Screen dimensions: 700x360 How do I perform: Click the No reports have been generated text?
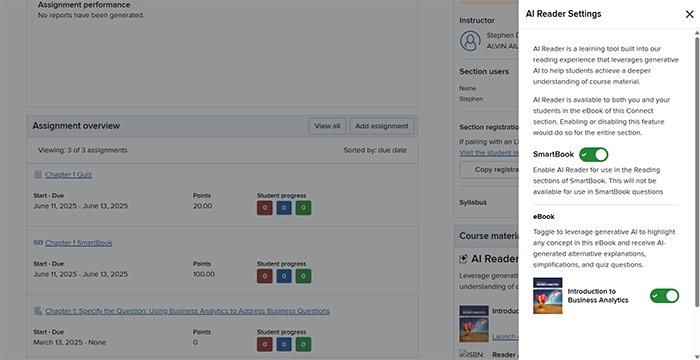point(91,15)
